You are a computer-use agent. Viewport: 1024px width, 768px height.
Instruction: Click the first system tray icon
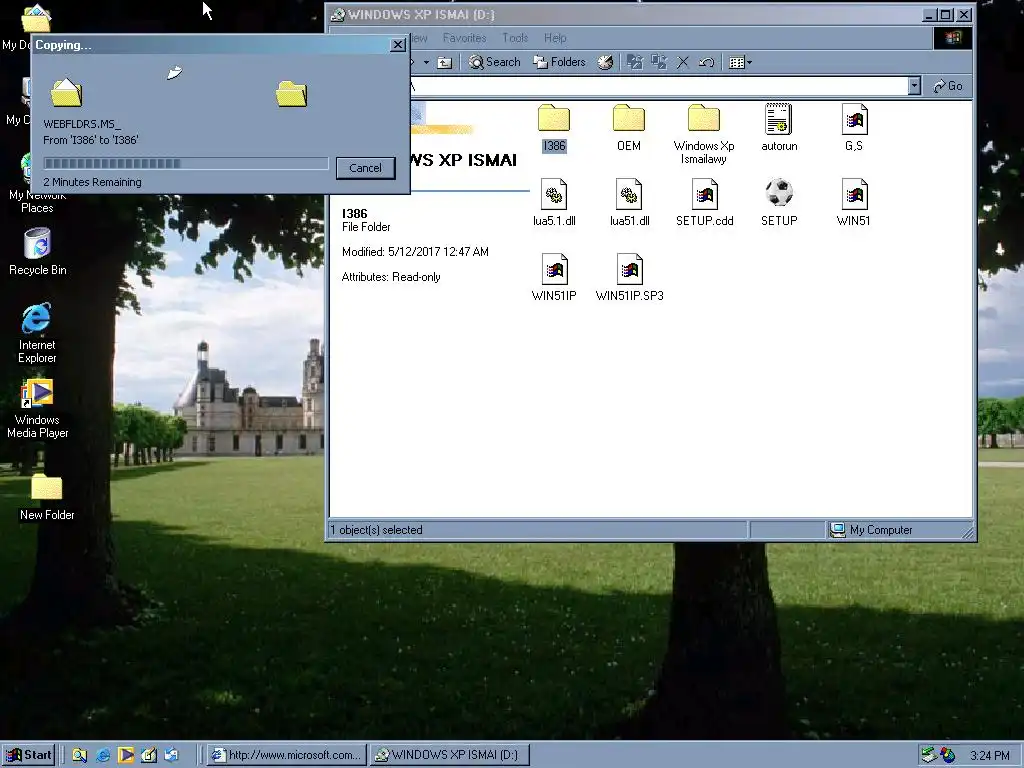coord(928,755)
